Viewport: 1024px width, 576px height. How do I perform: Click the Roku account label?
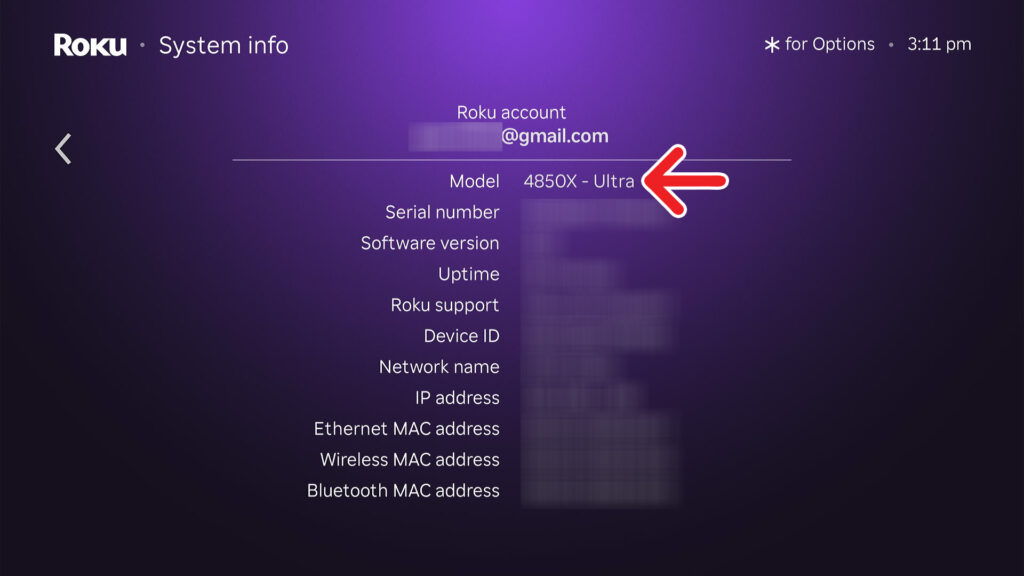point(511,112)
